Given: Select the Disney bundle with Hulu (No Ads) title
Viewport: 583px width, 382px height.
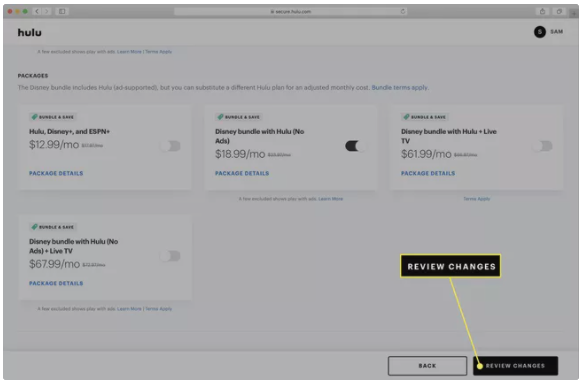Looking at the screenshot, I should tap(260, 136).
